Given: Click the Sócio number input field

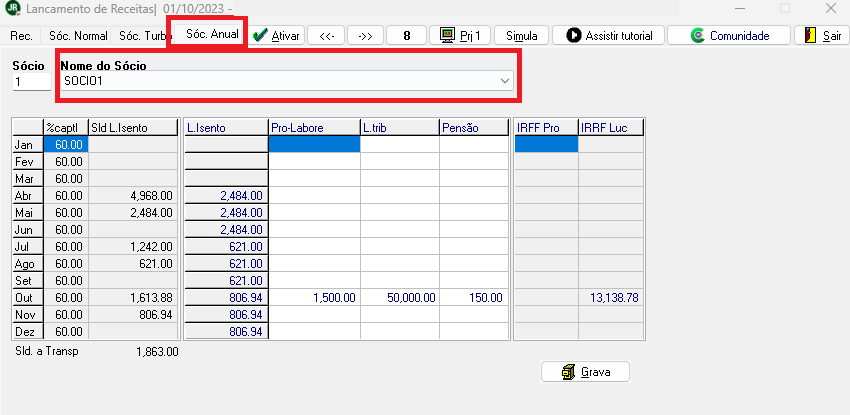Looking at the screenshot, I should coord(31,81).
